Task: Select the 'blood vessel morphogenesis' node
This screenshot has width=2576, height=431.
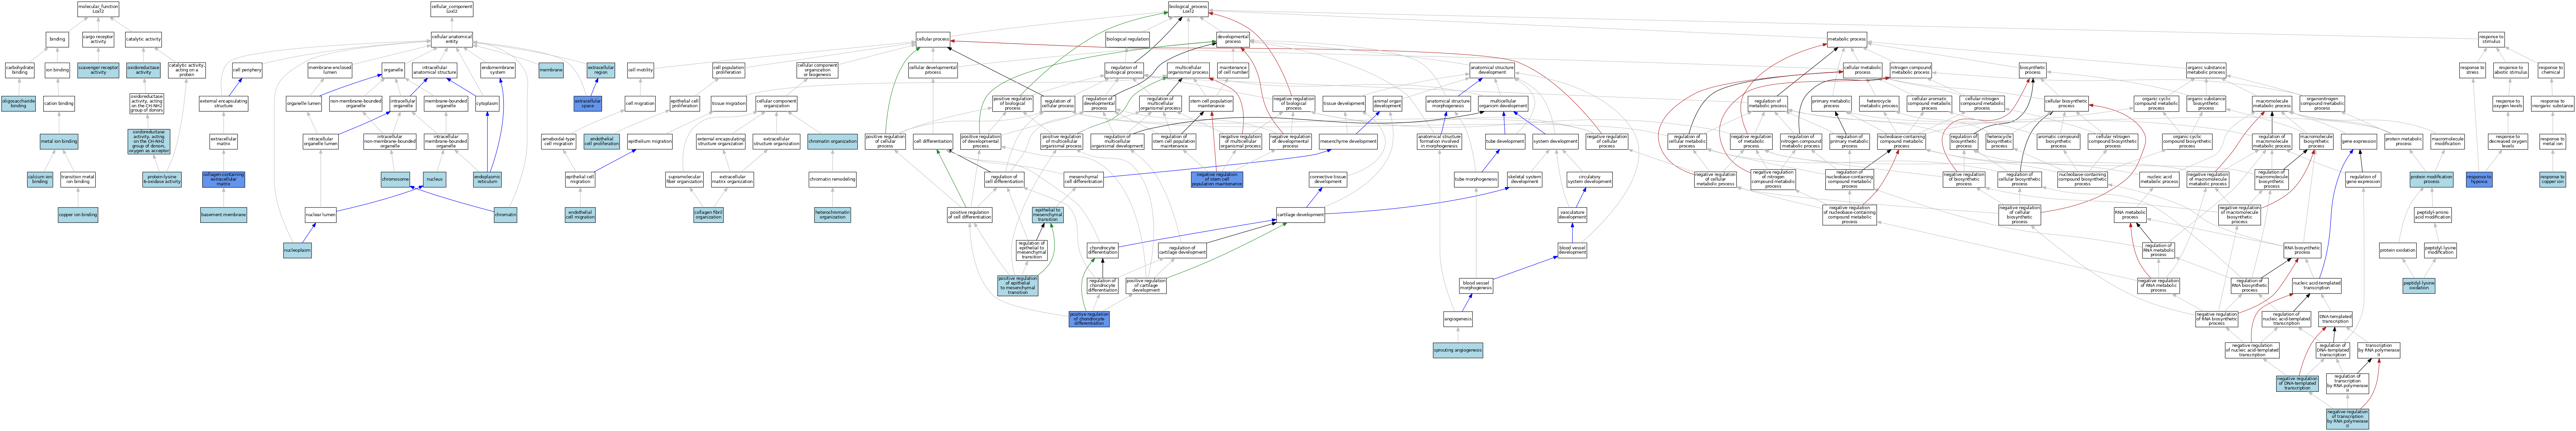Action: 1476,286
